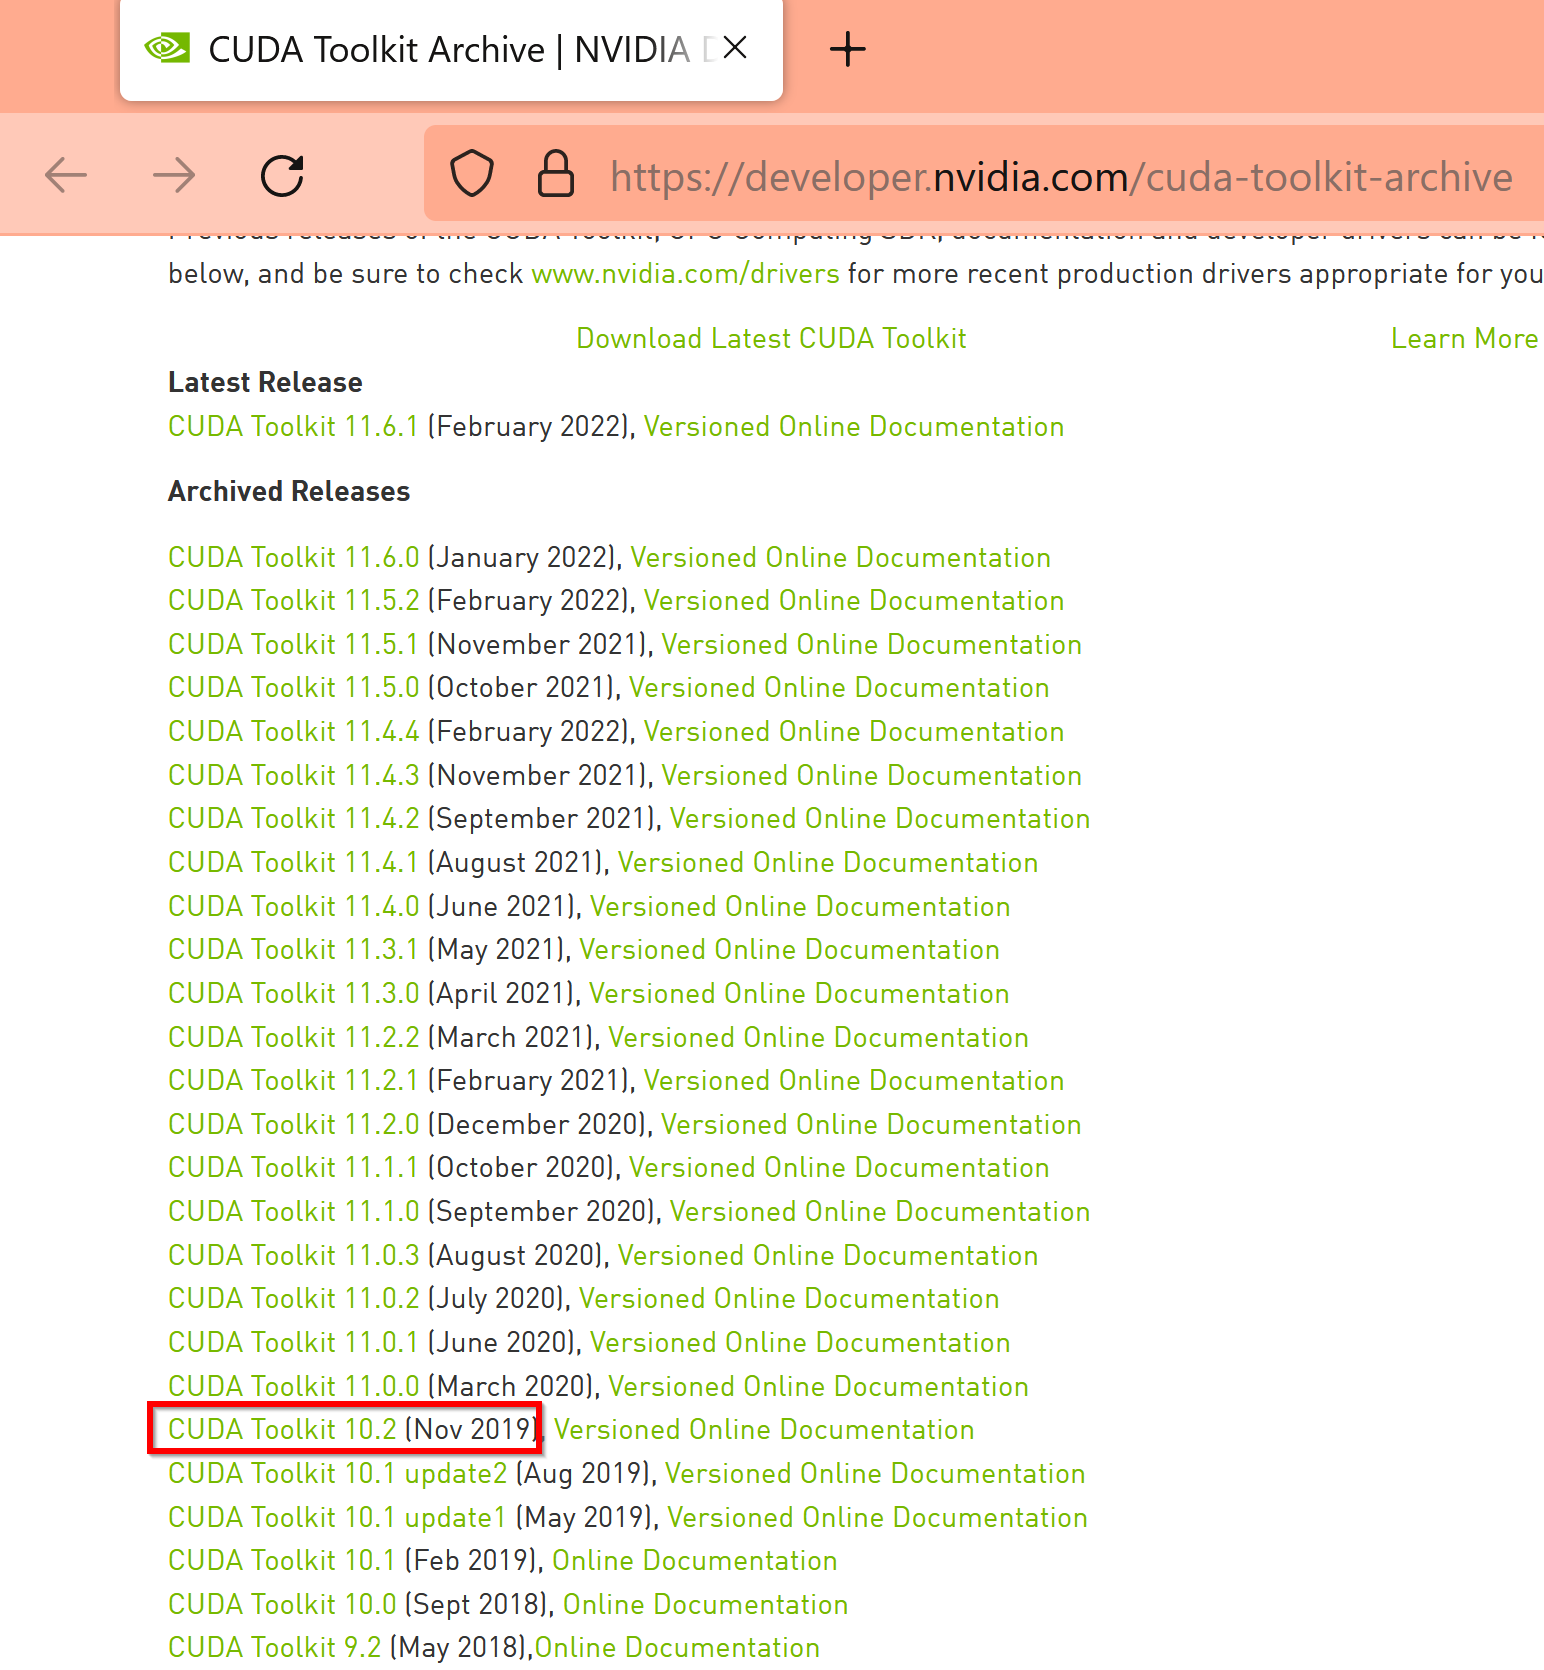
Task: Open CUDA Toolkit 11.6.1 link
Action: click(x=293, y=427)
